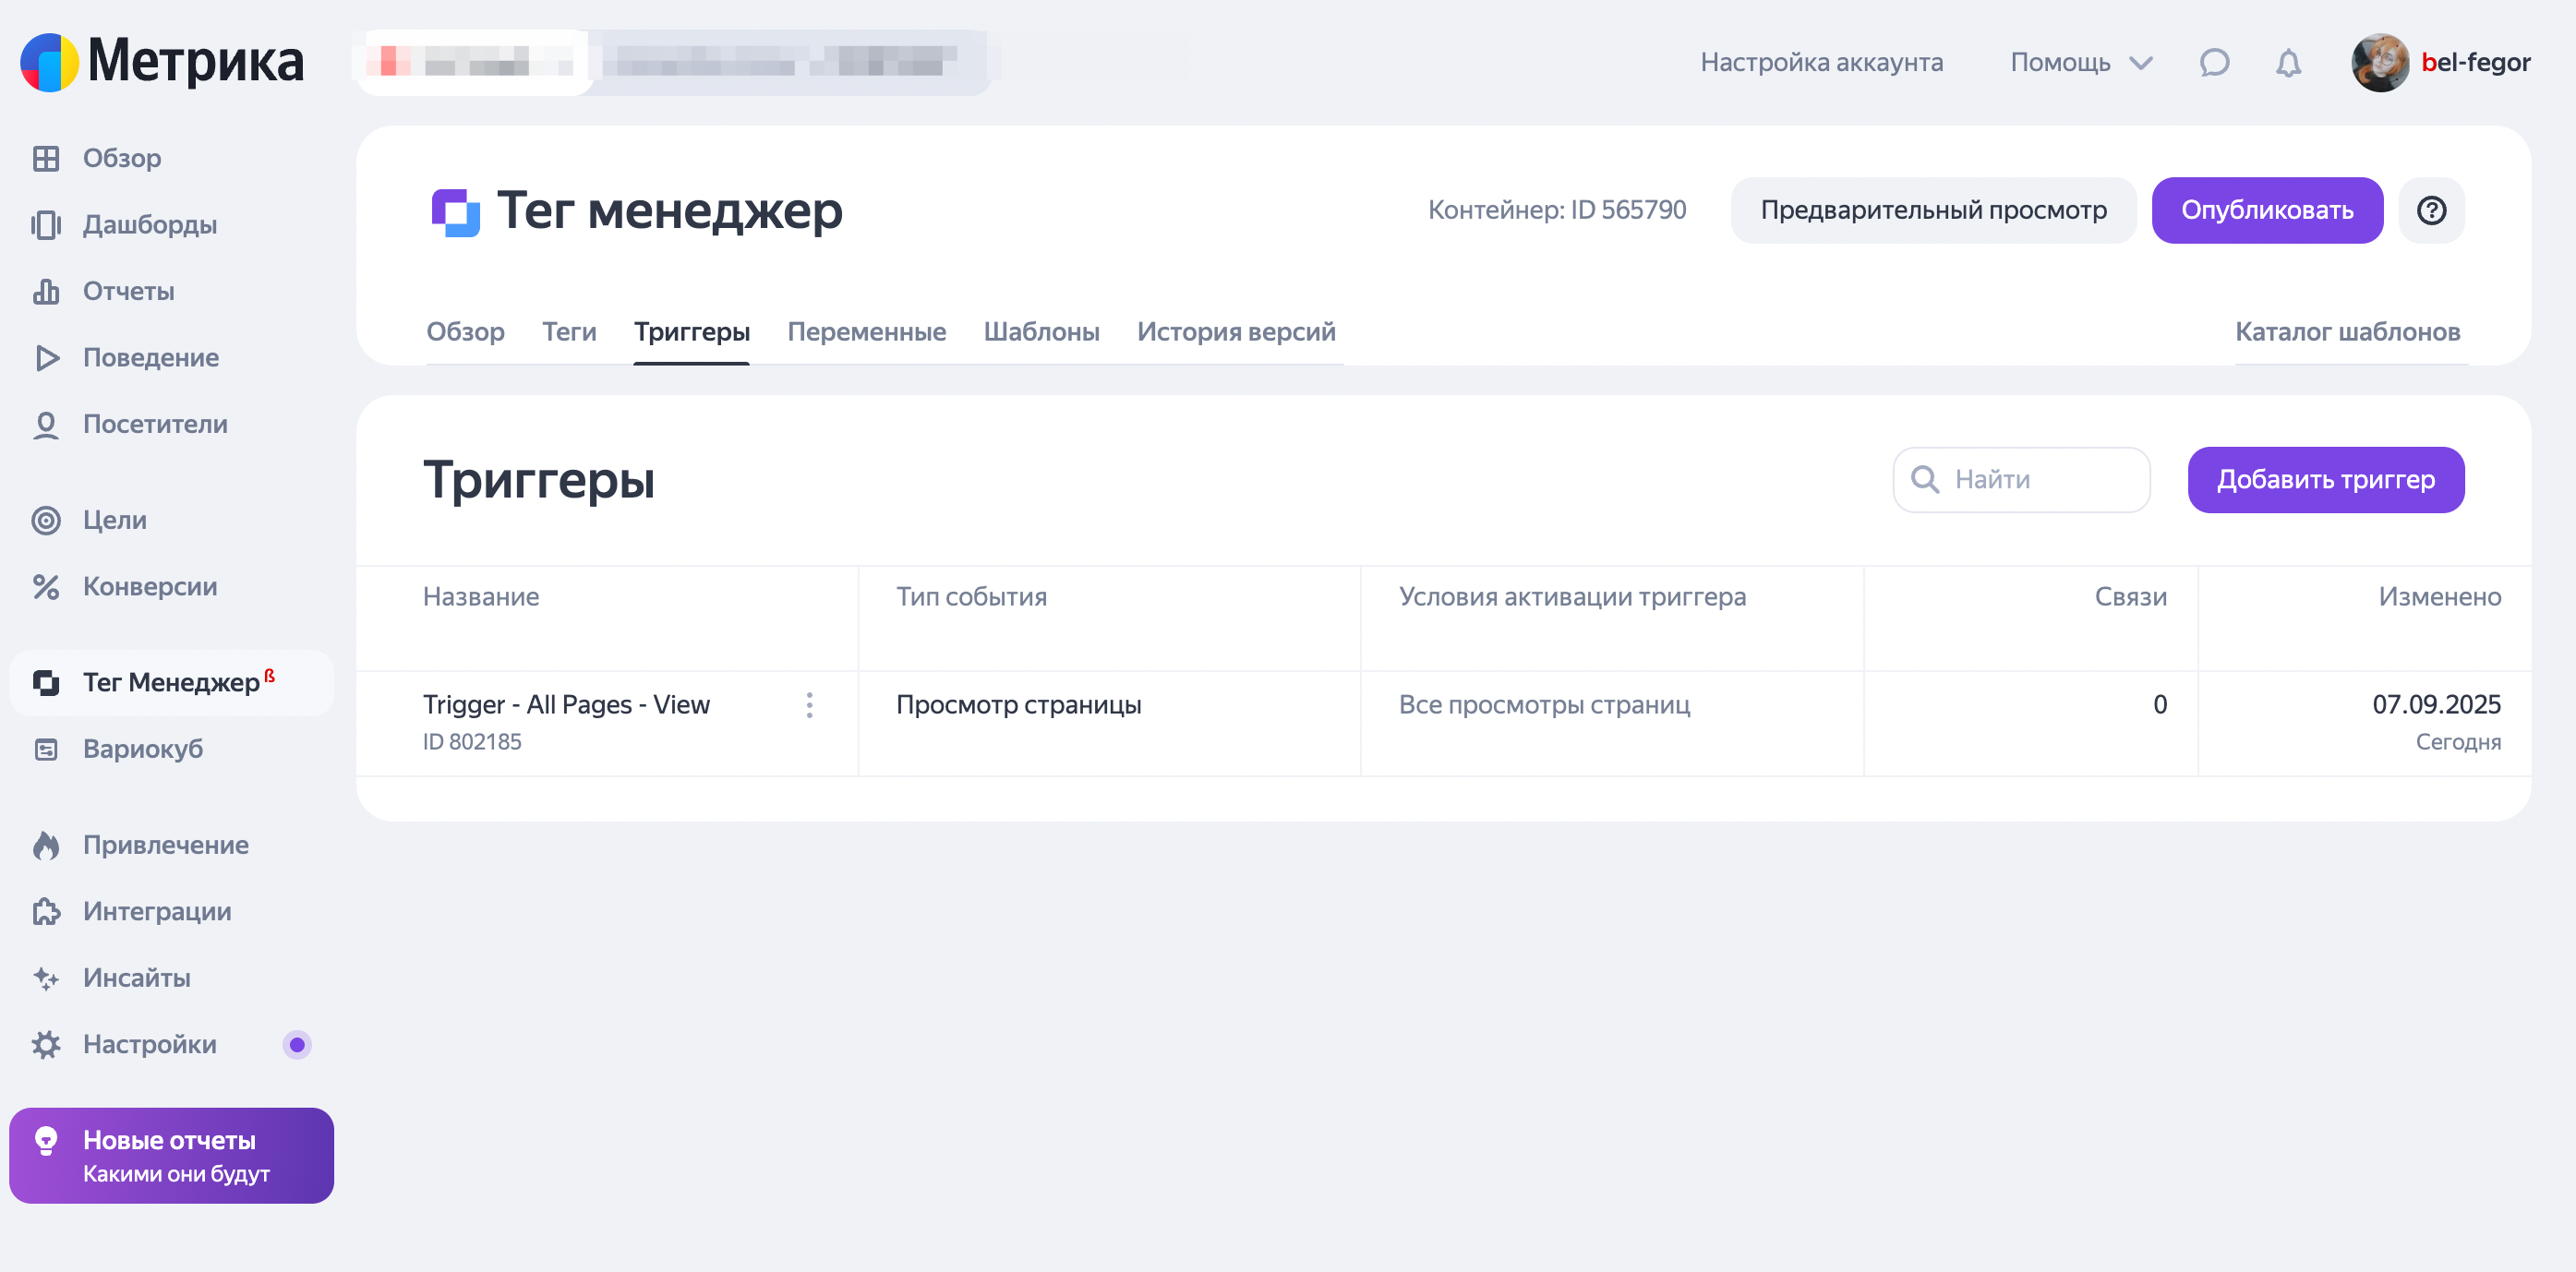Expand the Помощь dropdown menu
The height and width of the screenshot is (1272, 2576).
(2080, 63)
